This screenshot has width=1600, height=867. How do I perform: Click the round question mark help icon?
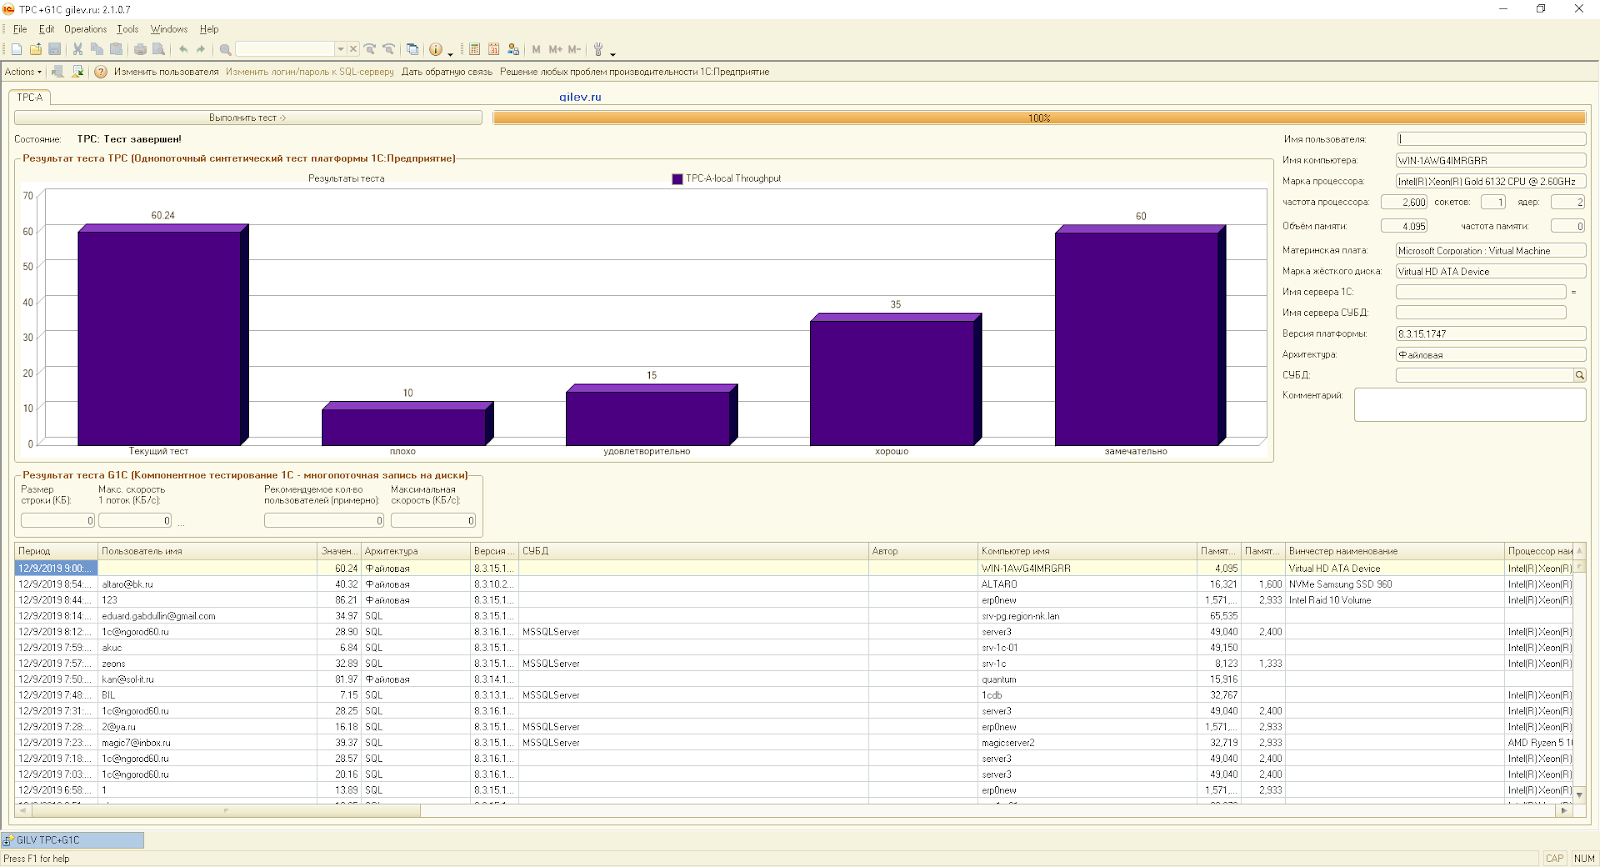[101, 72]
